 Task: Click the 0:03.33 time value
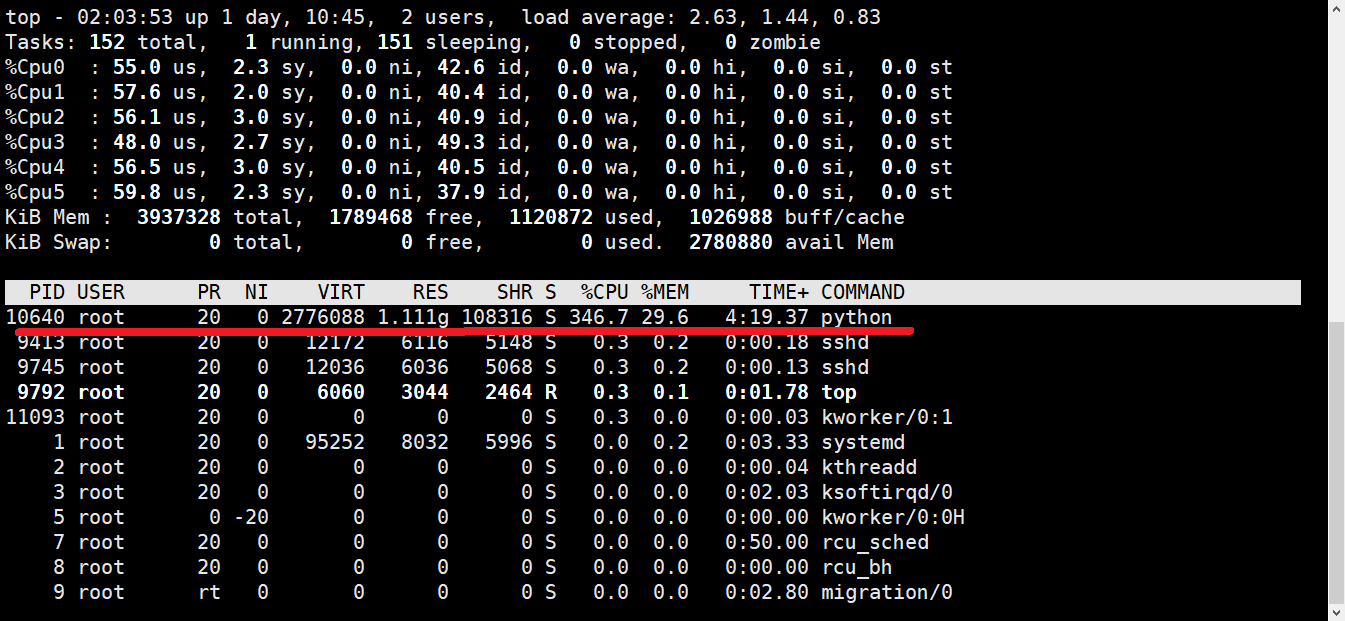click(767, 442)
